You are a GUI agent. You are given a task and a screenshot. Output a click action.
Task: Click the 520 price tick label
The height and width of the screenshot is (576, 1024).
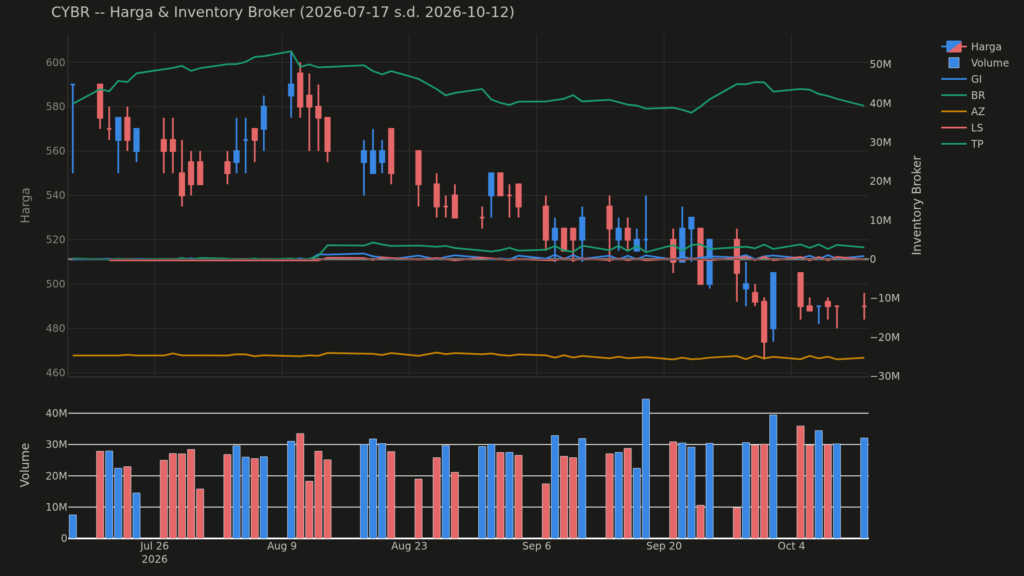(56, 240)
